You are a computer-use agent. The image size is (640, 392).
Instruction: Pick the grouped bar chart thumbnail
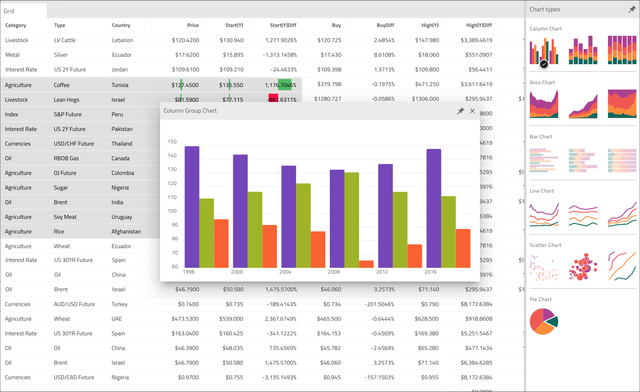544,160
